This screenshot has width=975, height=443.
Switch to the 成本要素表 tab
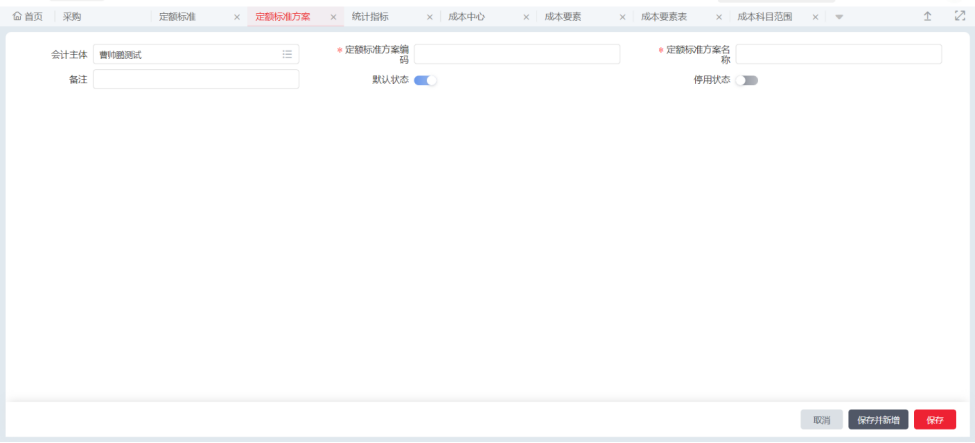(664, 17)
